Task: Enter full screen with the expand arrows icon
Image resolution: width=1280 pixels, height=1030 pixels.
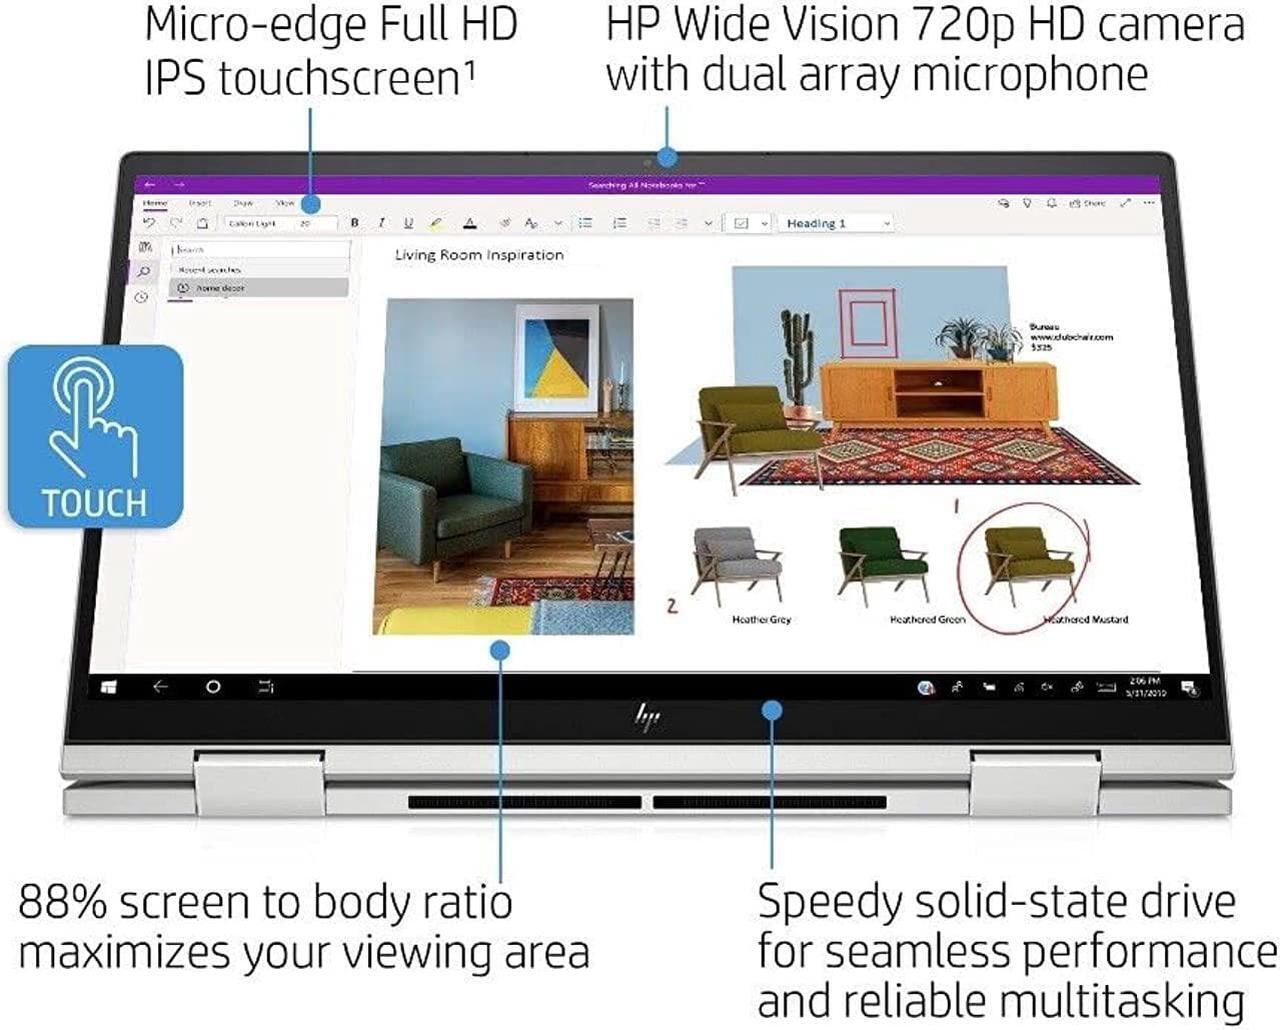Action: click(1125, 203)
